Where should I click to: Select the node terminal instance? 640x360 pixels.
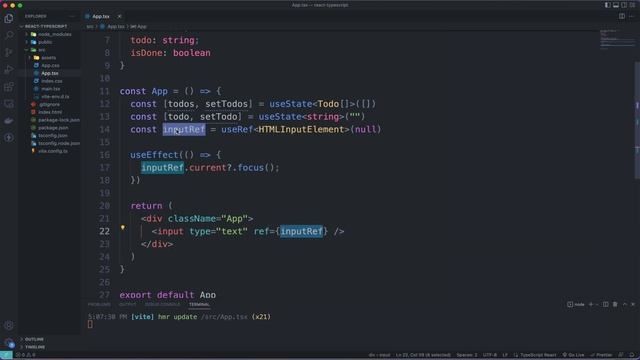pos(576,304)
